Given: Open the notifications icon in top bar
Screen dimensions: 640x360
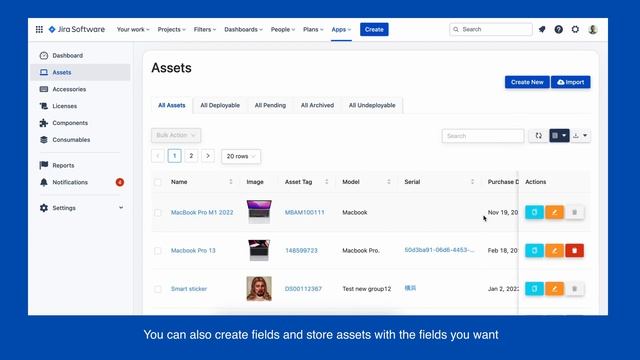Looking at the screenshot, I should pos(542,29).
